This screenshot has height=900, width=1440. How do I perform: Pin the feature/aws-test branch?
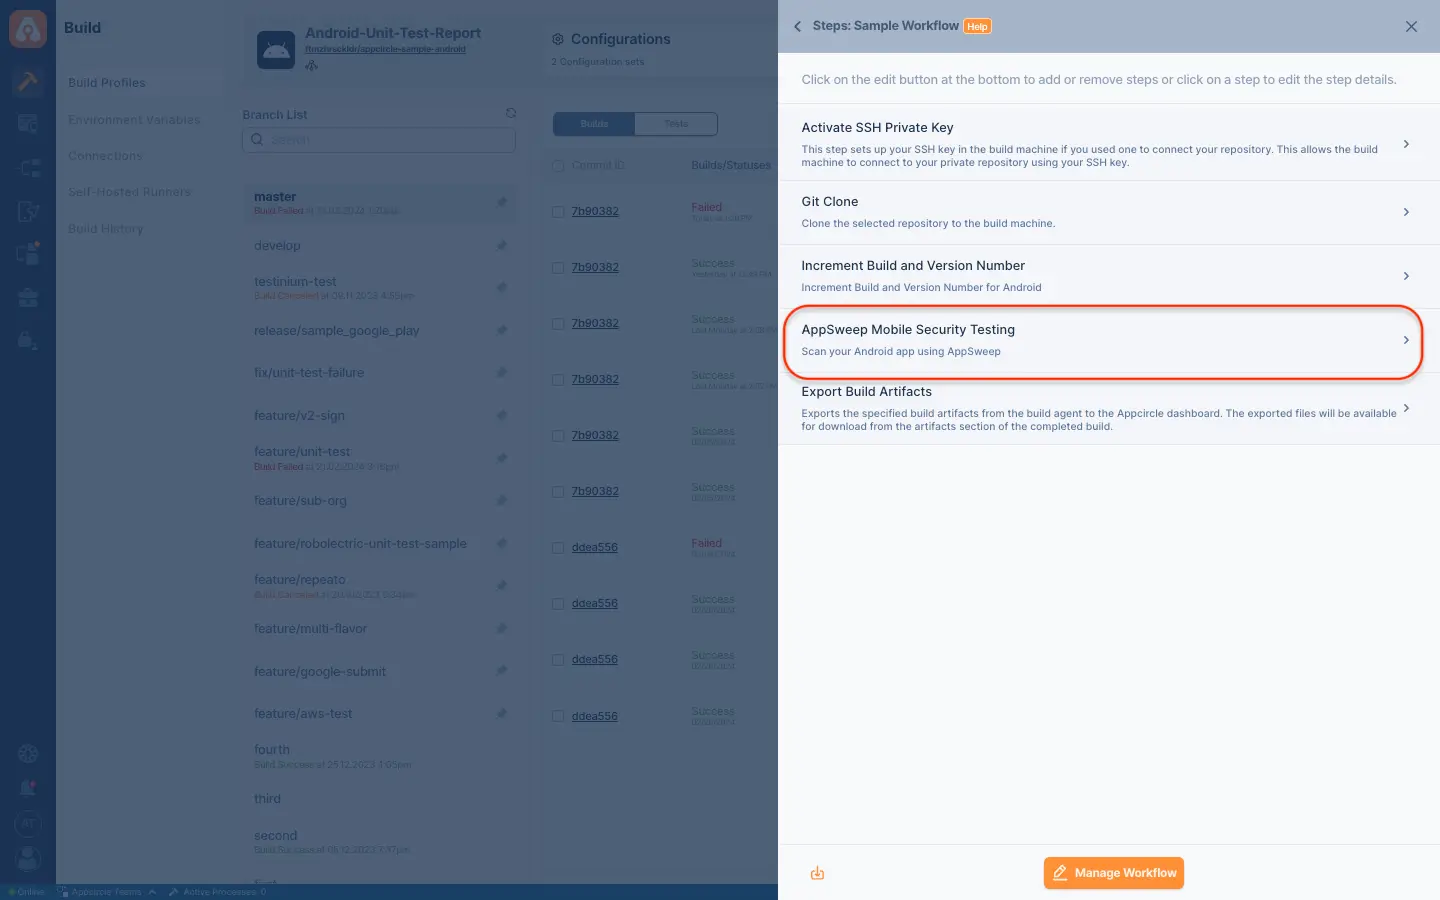coord(502,713)
